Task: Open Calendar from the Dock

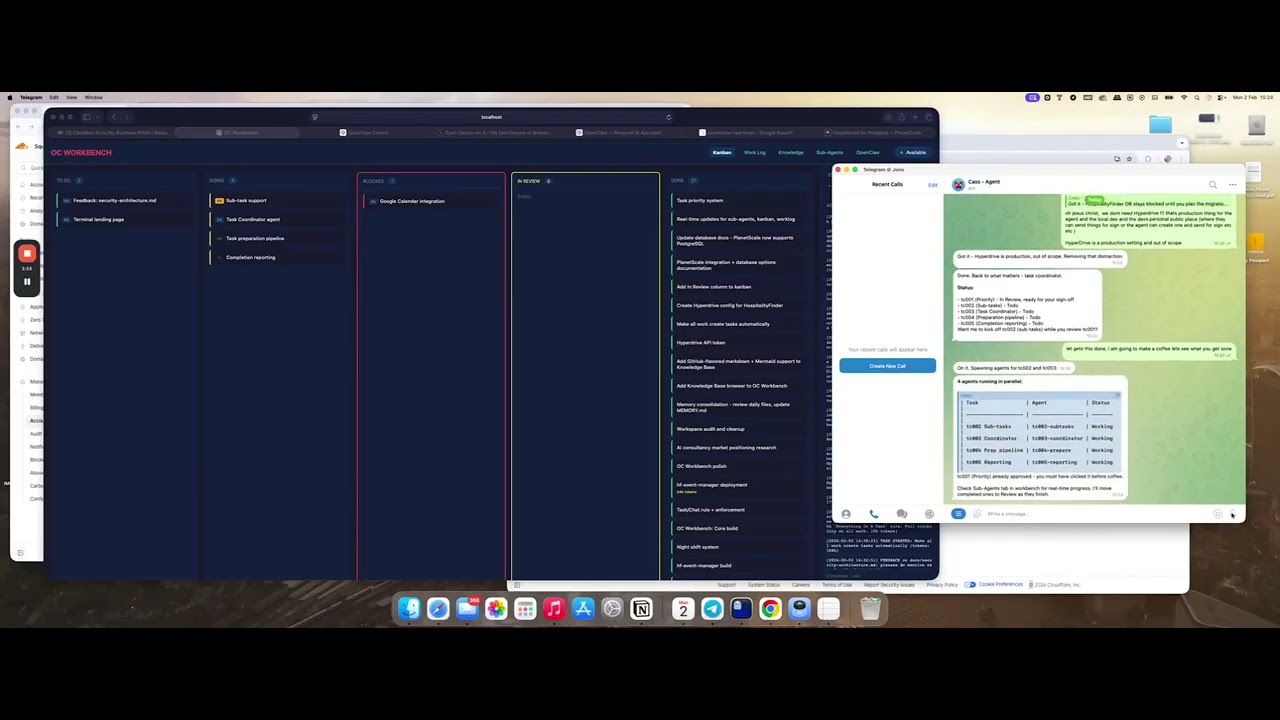Action: click(x=683, y=609)
